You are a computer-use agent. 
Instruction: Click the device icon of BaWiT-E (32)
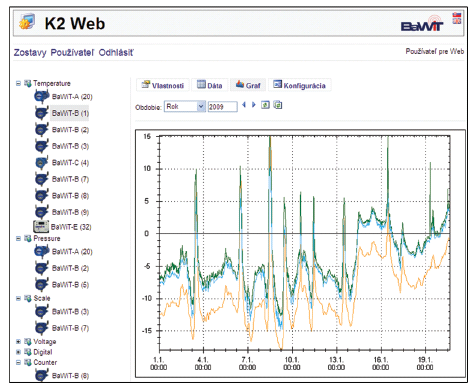click(41, 227)
